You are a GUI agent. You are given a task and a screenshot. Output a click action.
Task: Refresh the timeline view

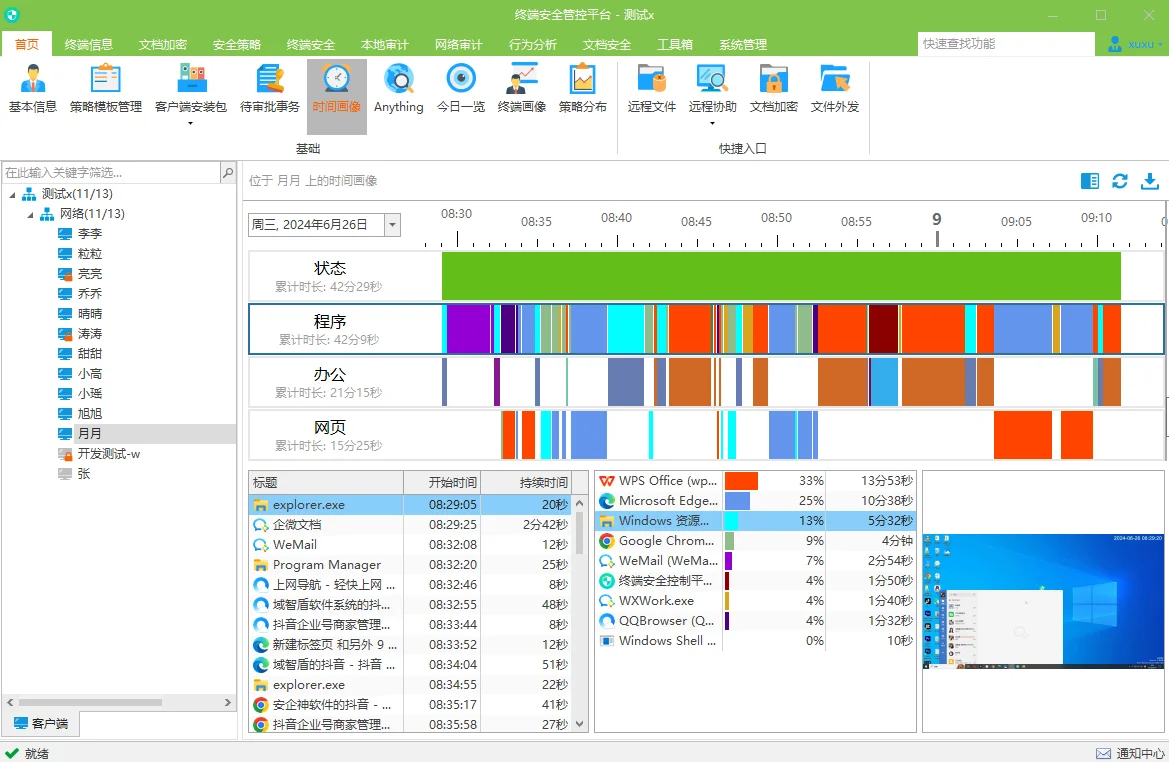(1119, 181)
